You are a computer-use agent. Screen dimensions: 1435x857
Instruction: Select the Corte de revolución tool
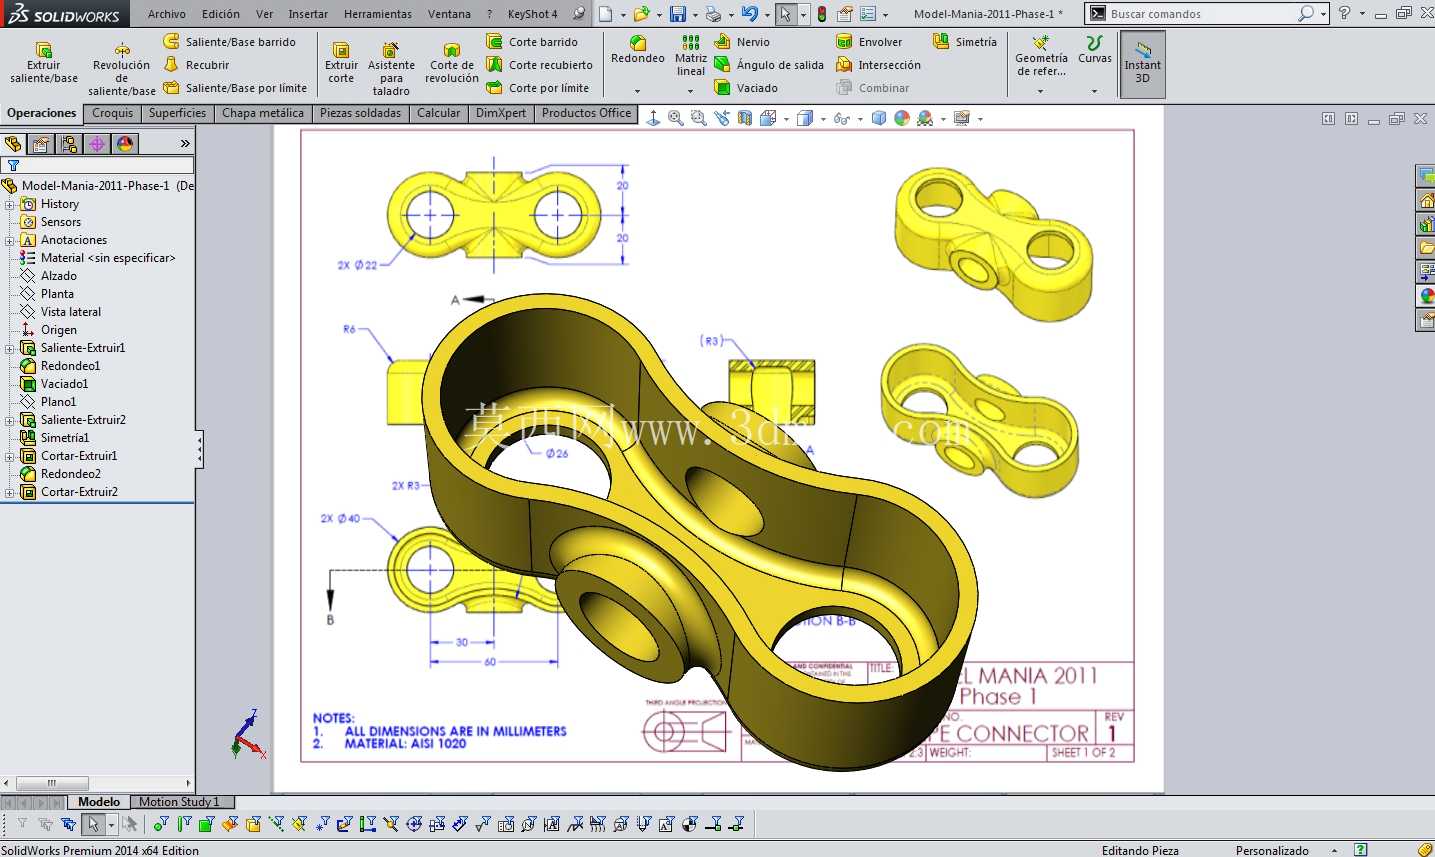pyautogui.click(x=452, y=63)
